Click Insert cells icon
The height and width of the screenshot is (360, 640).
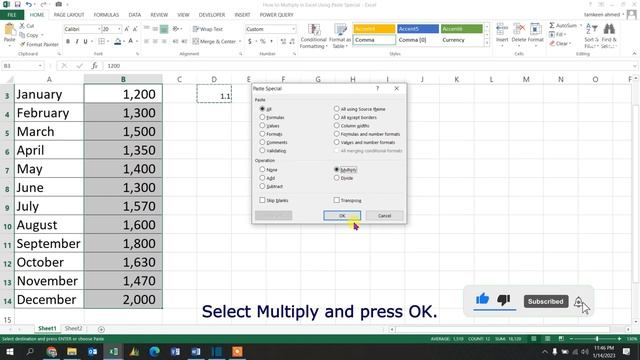(502, 29)
